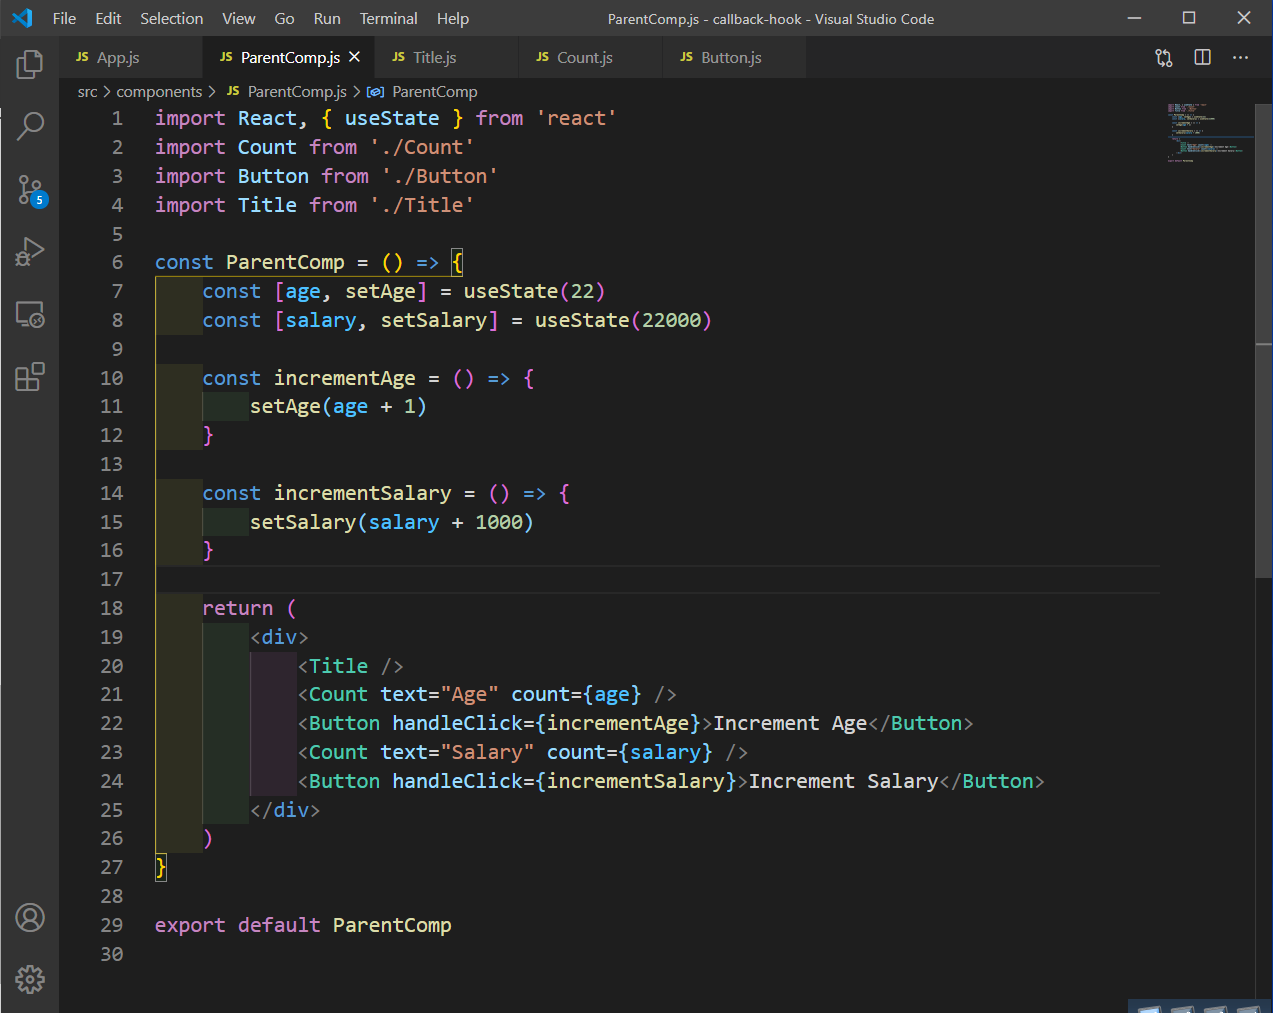1273x1013 pixels.
Task: Open the Extensions view
Action: 30,377
